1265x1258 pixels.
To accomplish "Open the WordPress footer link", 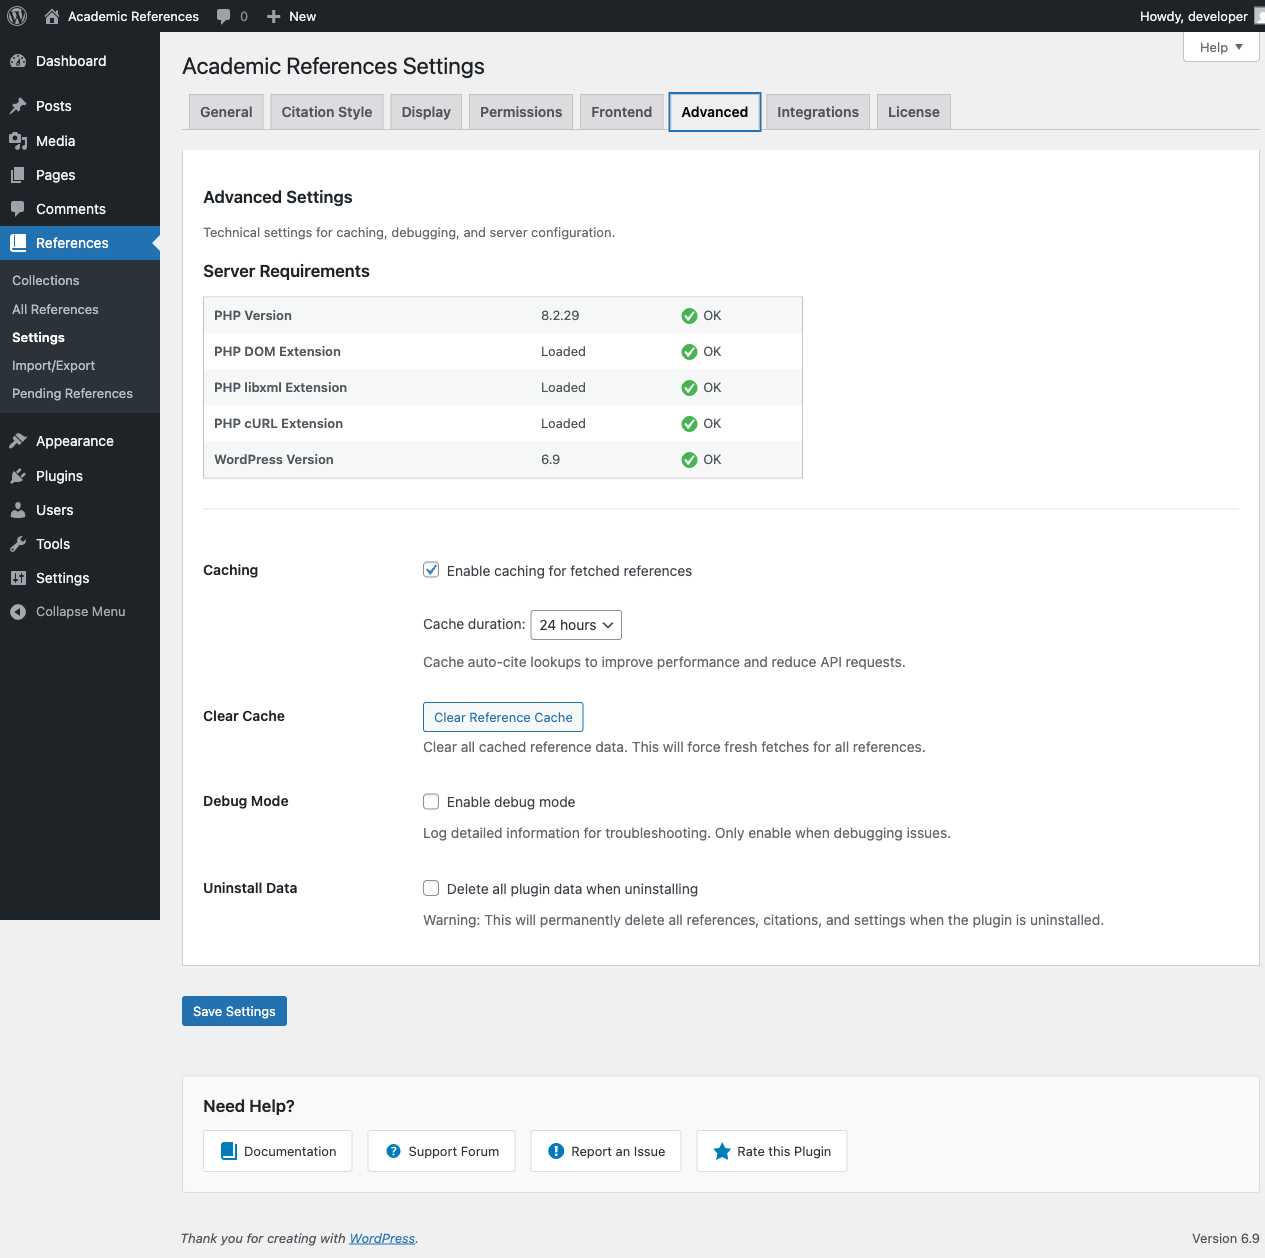I will tap(382, 1238).
